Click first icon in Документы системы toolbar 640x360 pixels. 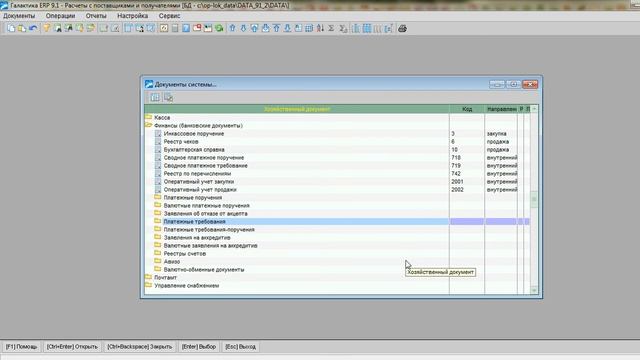(155, 97)
